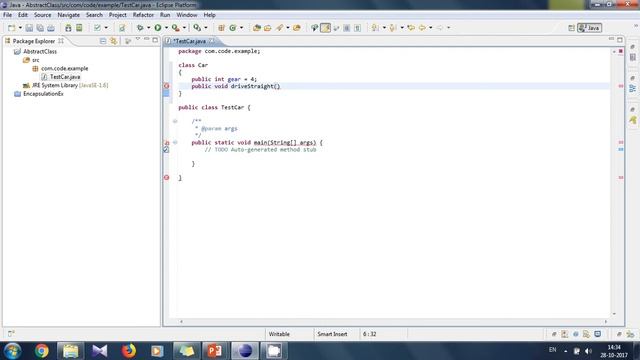
Task: Open the Window menu
Action: click(x=187, y=15)
